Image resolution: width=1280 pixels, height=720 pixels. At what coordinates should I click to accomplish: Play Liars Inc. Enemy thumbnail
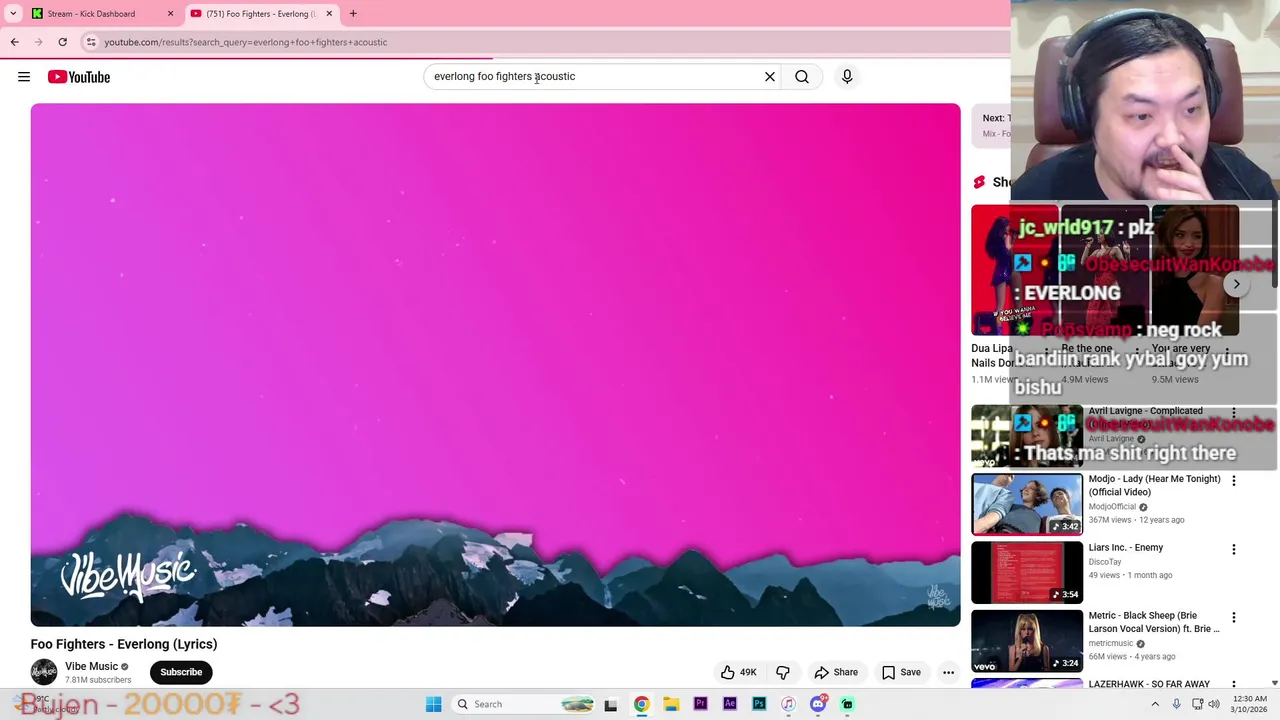coord(1027,573)
